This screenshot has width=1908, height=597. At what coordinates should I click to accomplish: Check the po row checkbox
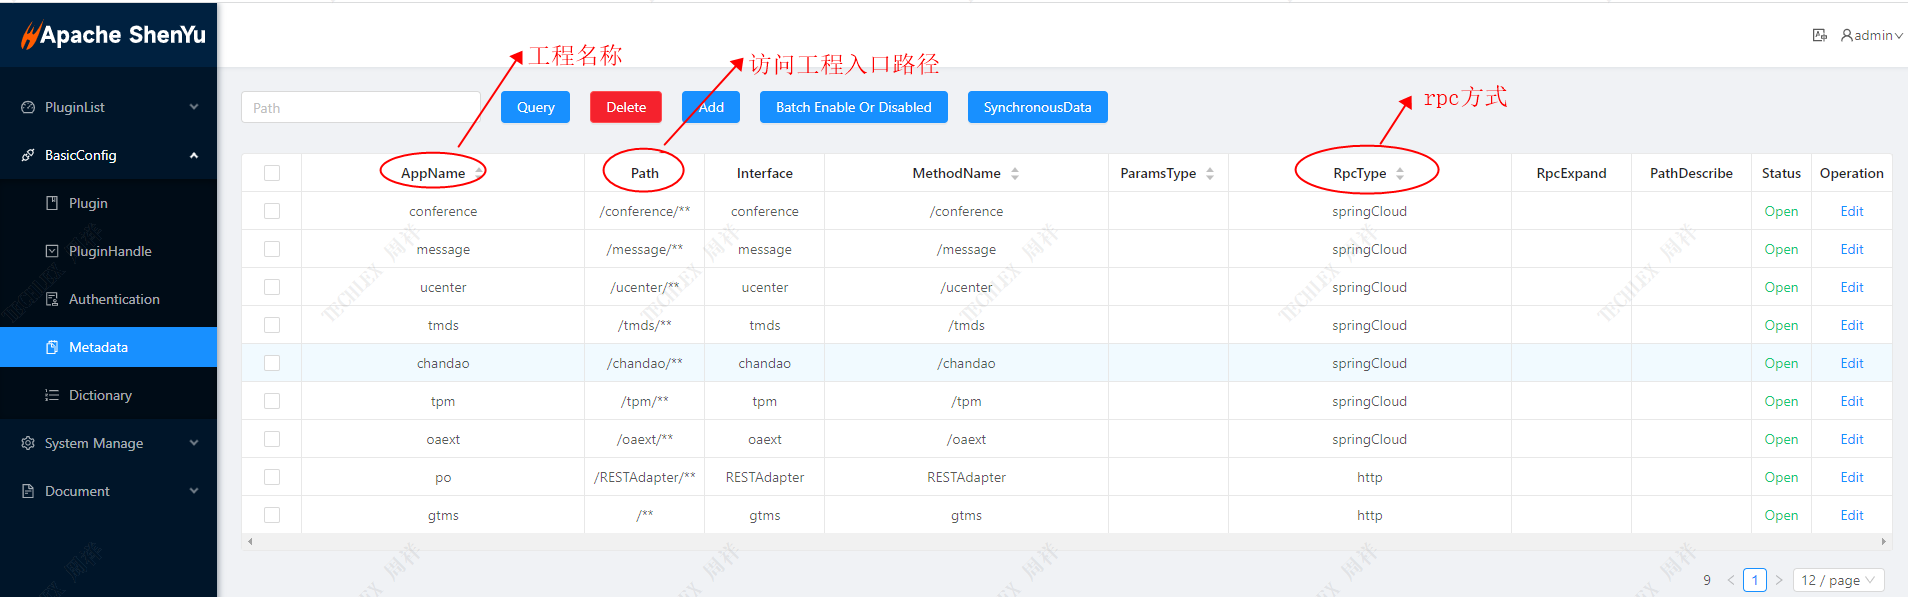point(272,477)
